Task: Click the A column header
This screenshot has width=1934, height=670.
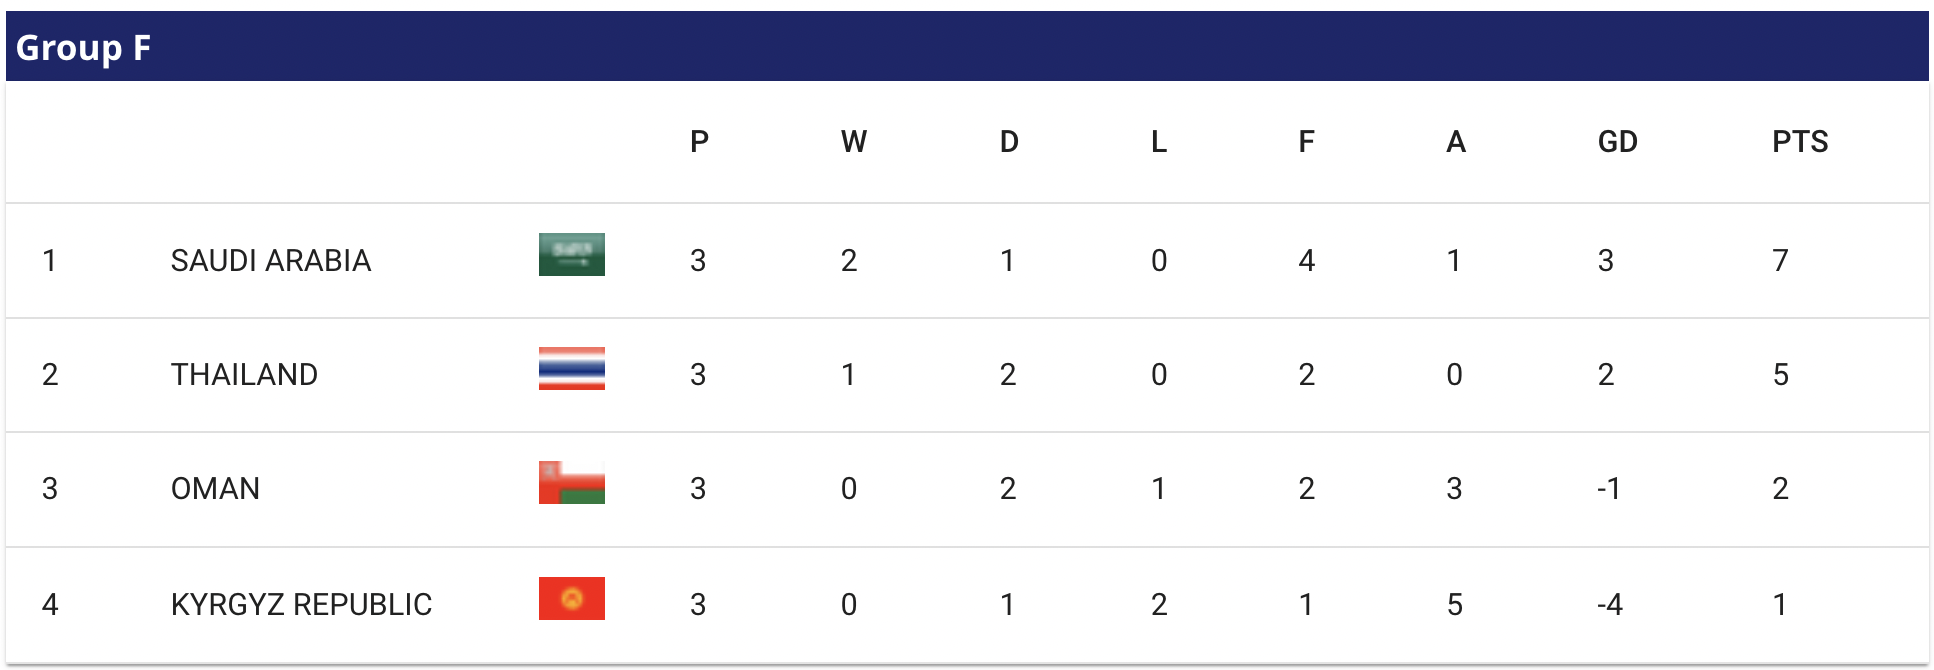Action: click(x=1456, y=142)
